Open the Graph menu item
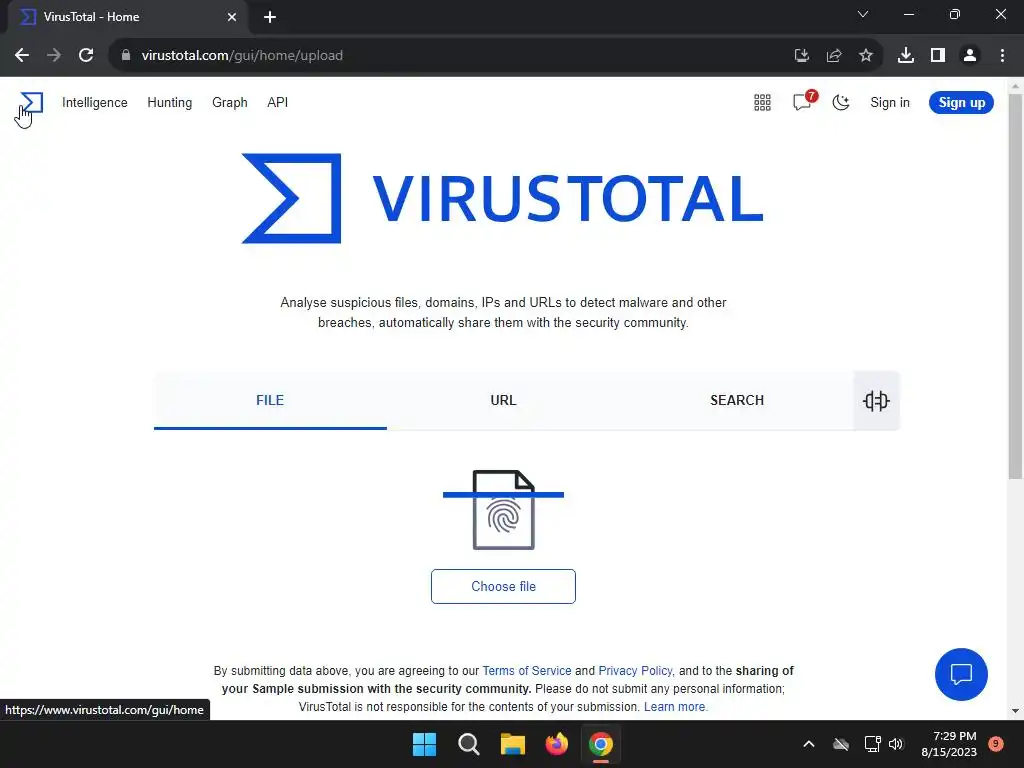Viewport: 1024px width, 768px height. pos(230,103)
